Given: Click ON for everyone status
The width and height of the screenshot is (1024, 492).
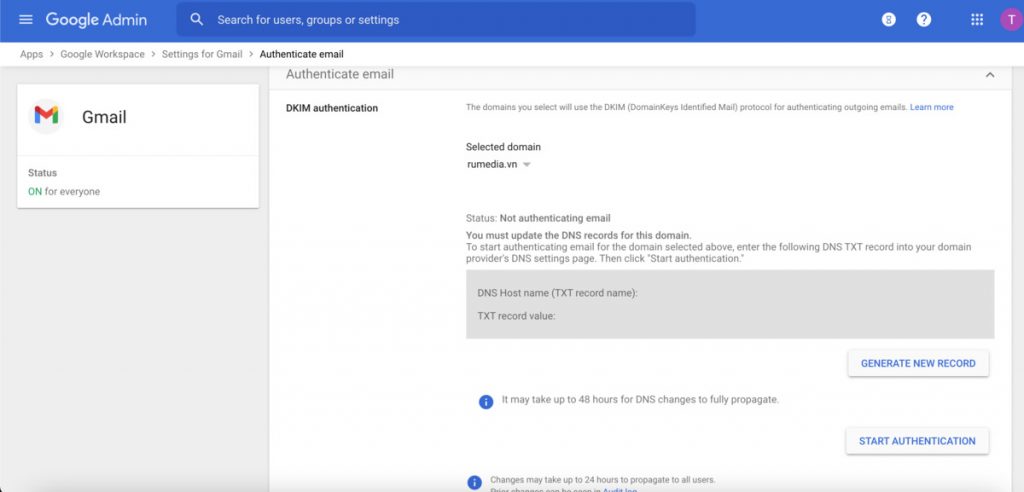Looking at the screenshot, I should pos(64,191).
